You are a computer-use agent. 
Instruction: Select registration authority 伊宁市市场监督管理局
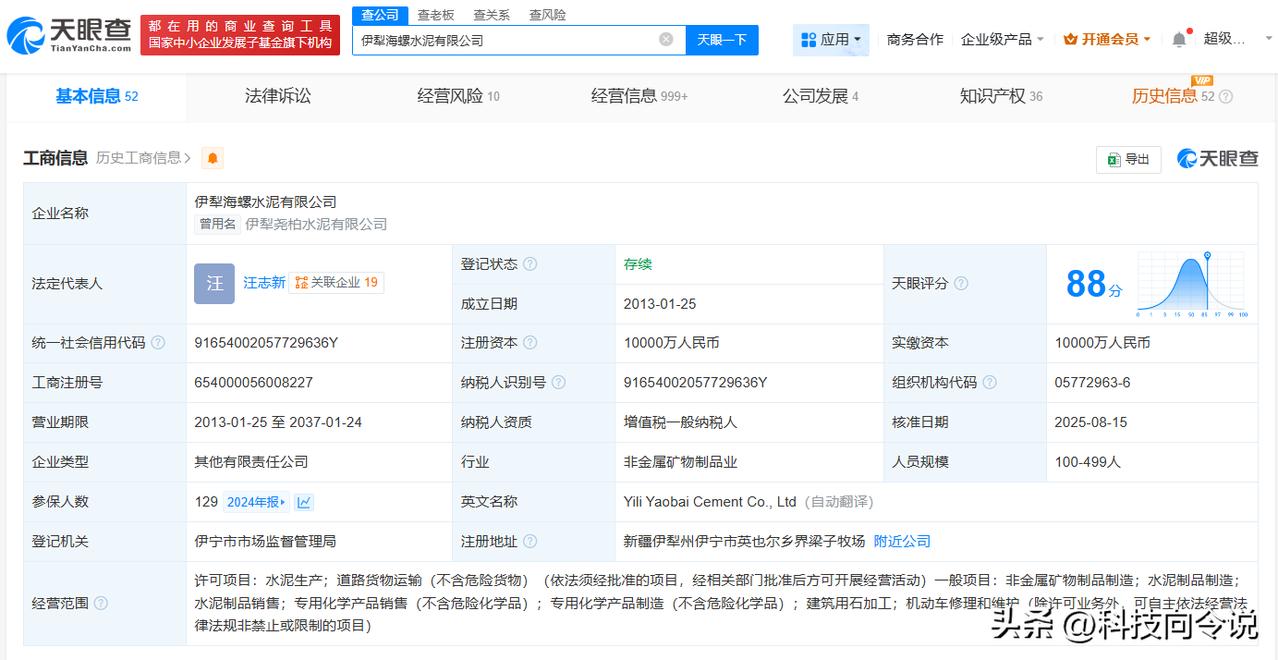[x=265, y=541]
